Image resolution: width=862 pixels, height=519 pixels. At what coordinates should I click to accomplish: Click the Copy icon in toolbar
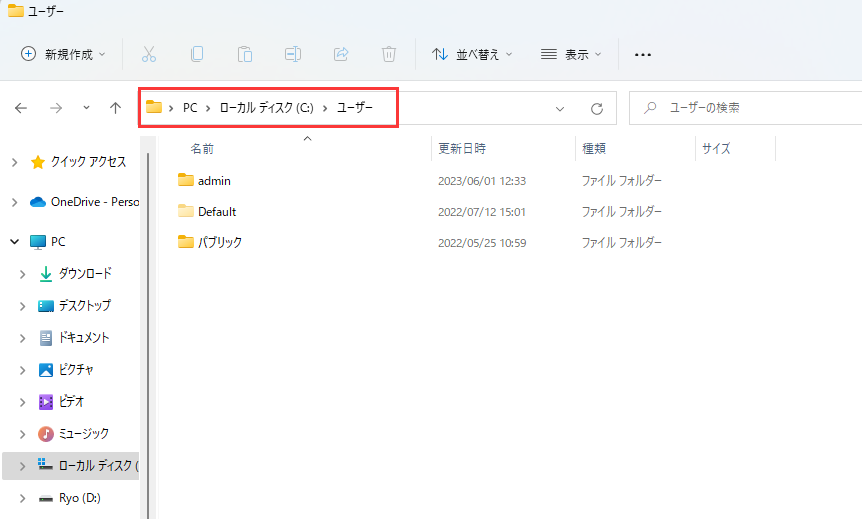coord(197,54)
